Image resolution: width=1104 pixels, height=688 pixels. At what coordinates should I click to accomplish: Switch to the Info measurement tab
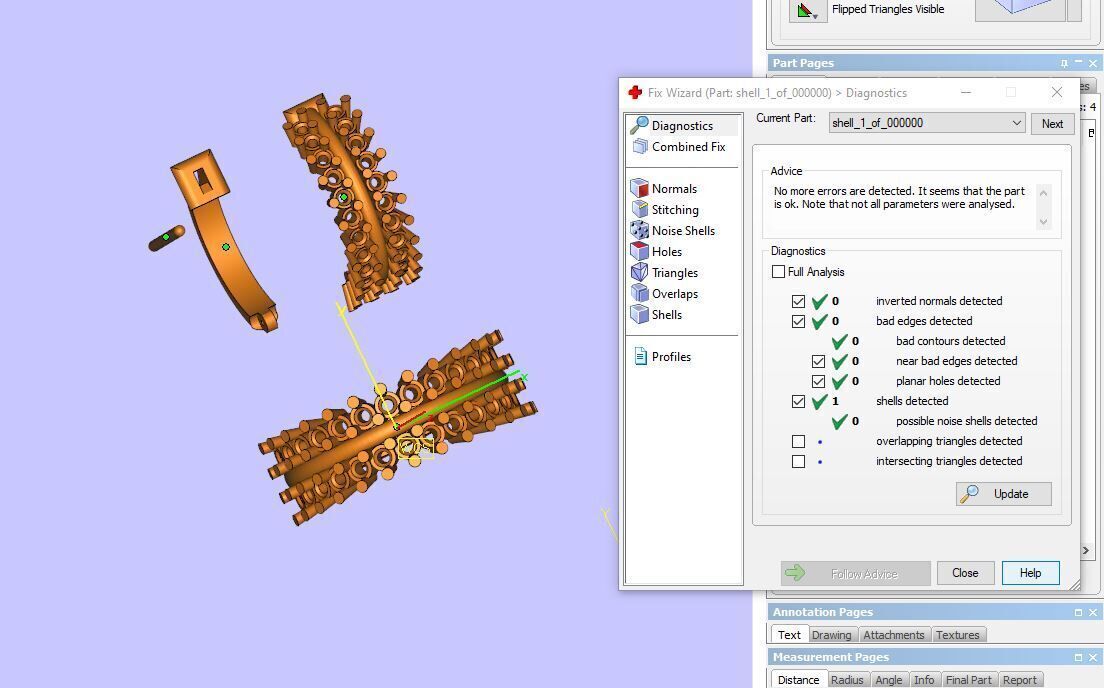point(924,680)
